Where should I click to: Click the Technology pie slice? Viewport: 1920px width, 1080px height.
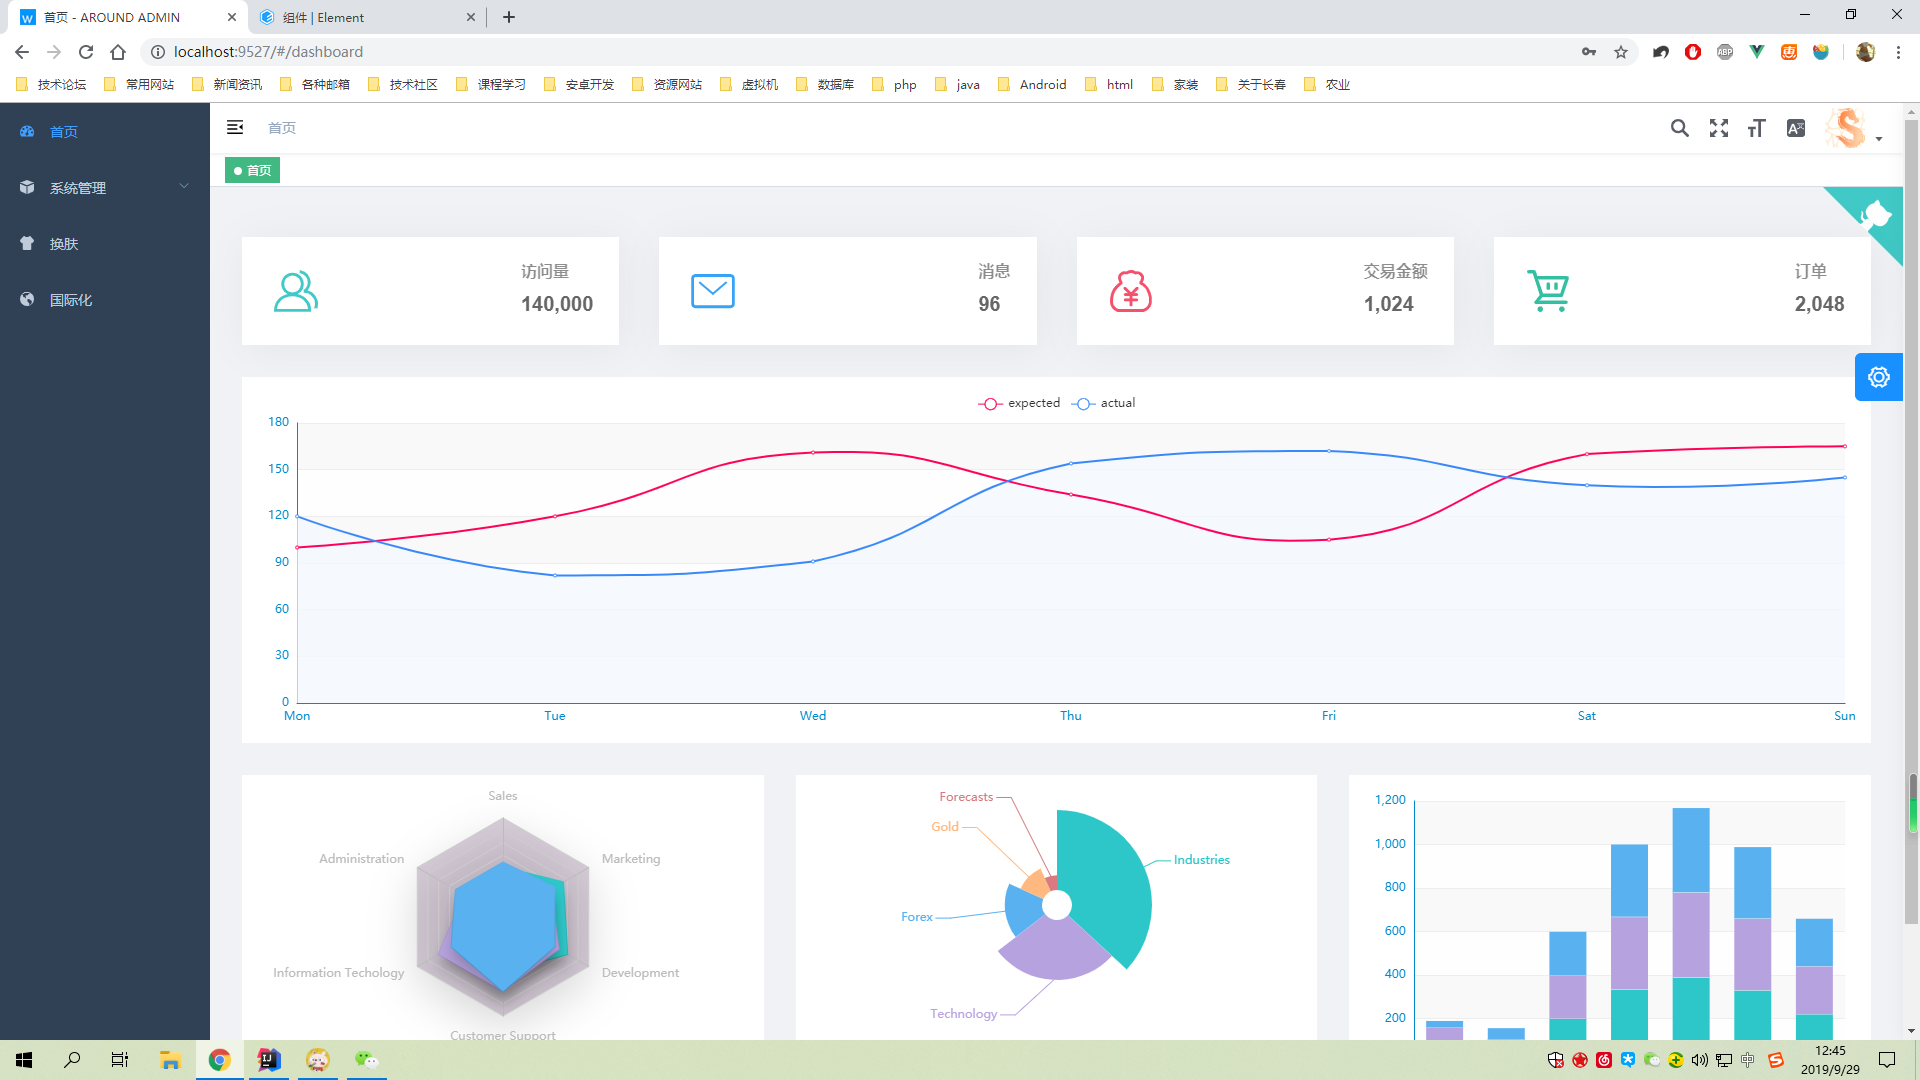pos(1055,950)
